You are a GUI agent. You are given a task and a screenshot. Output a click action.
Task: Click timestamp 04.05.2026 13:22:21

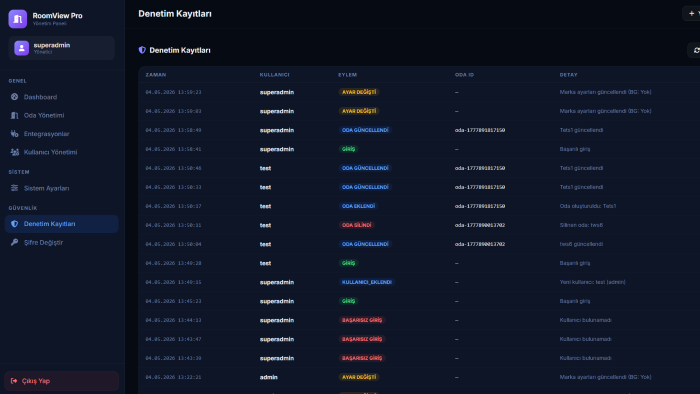pos(173,377)
